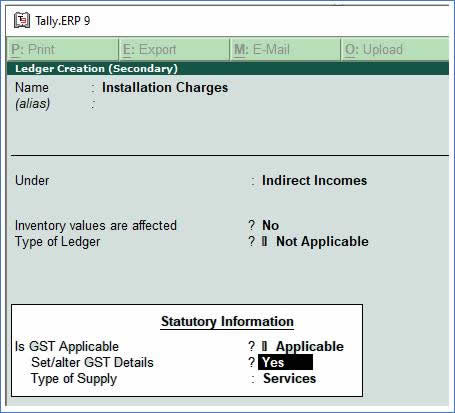
Task: Click the Tally.ERP 9 window title text
Action: 63,21
